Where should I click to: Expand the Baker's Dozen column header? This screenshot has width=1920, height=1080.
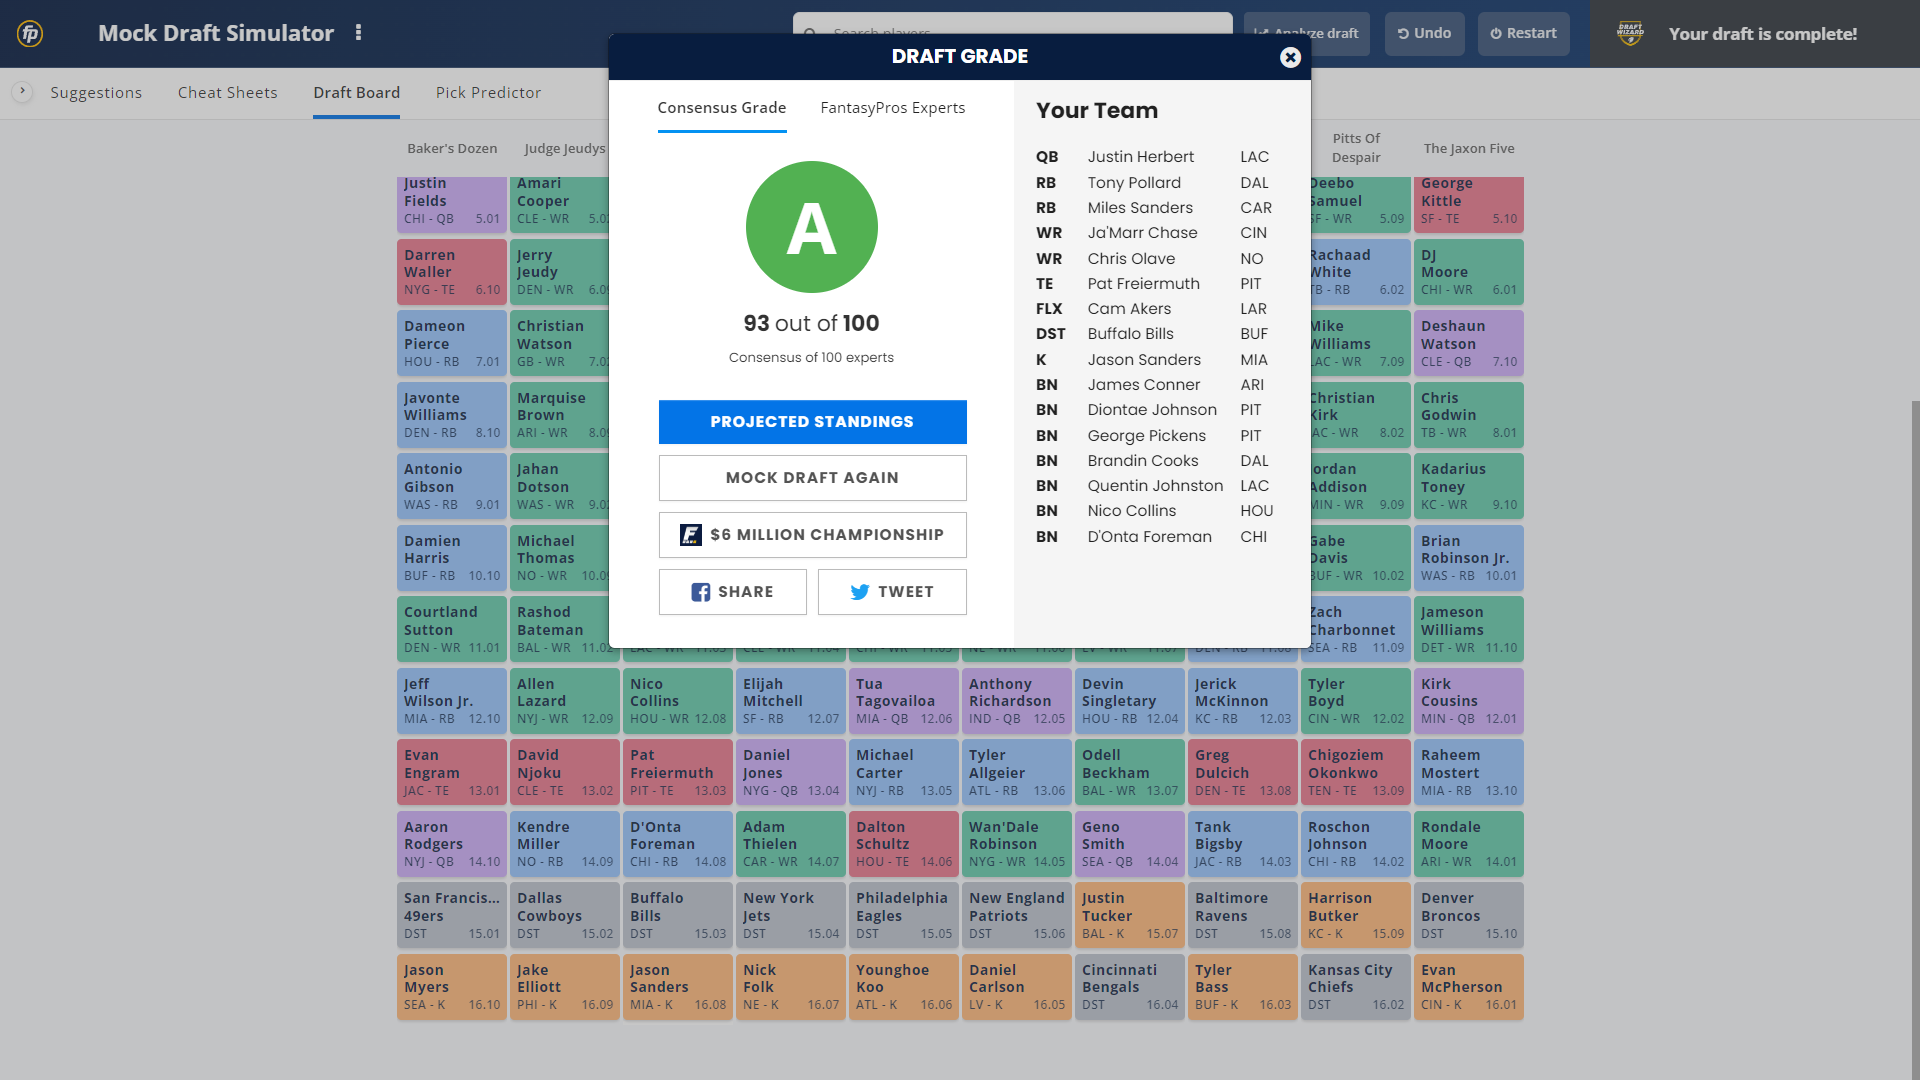click(x=451, y=146)
